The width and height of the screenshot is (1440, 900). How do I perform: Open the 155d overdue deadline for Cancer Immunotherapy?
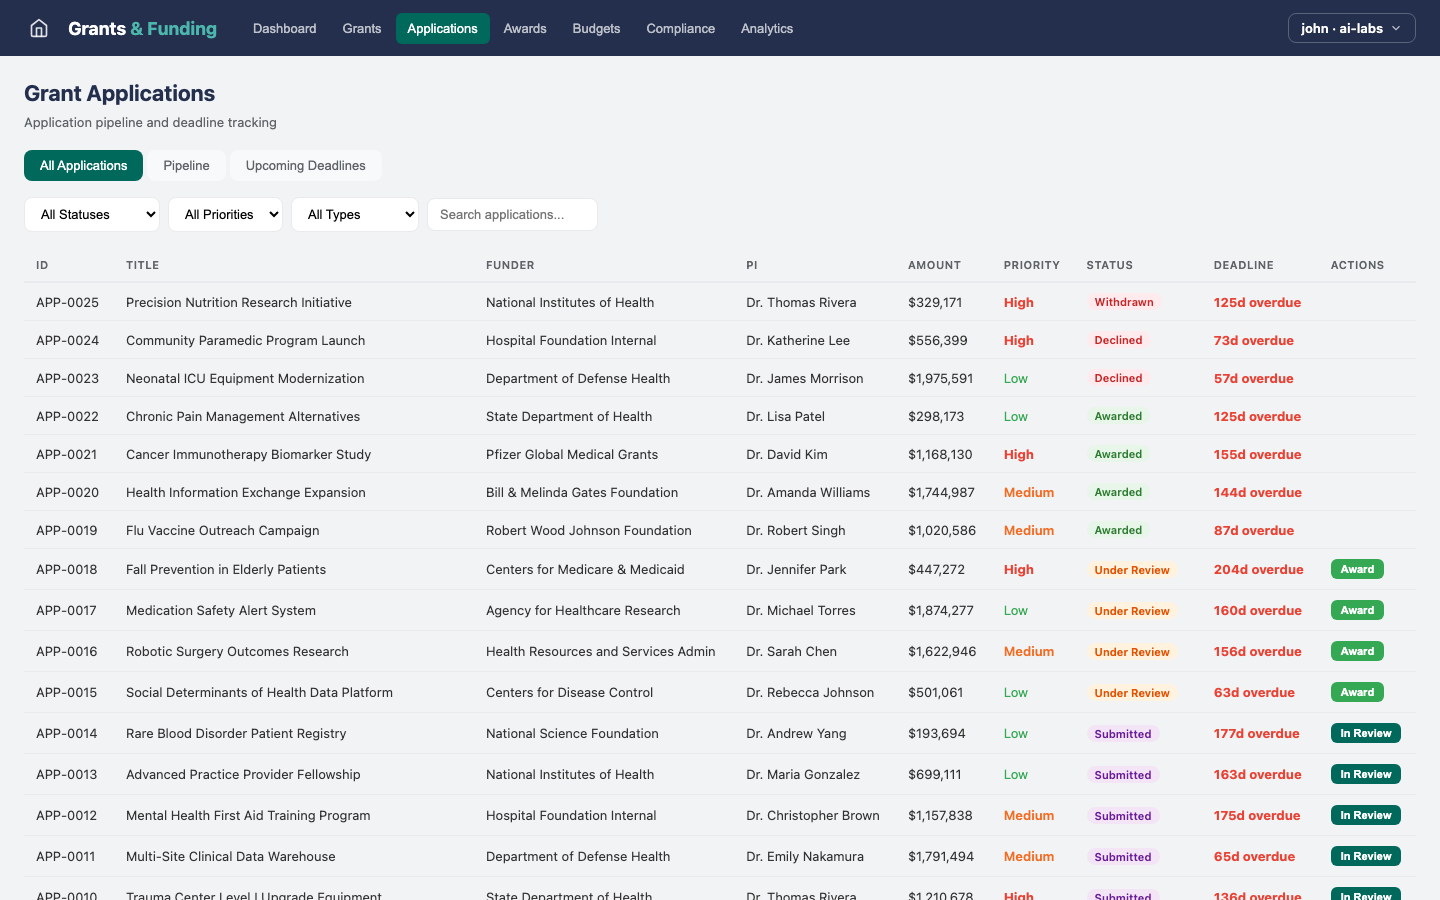coord(1258,454)
